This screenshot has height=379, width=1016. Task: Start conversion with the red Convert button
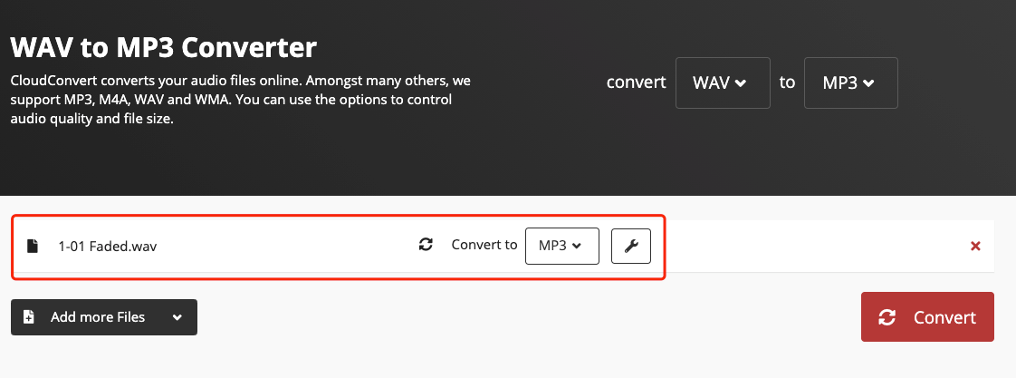[x=927, y=317]
